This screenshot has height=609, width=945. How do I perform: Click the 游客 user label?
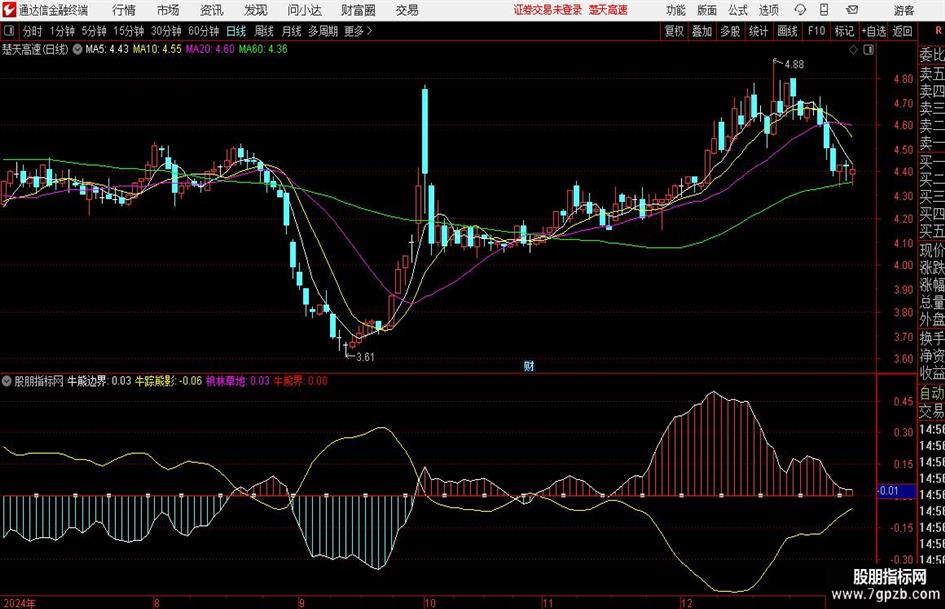(904, 10)
